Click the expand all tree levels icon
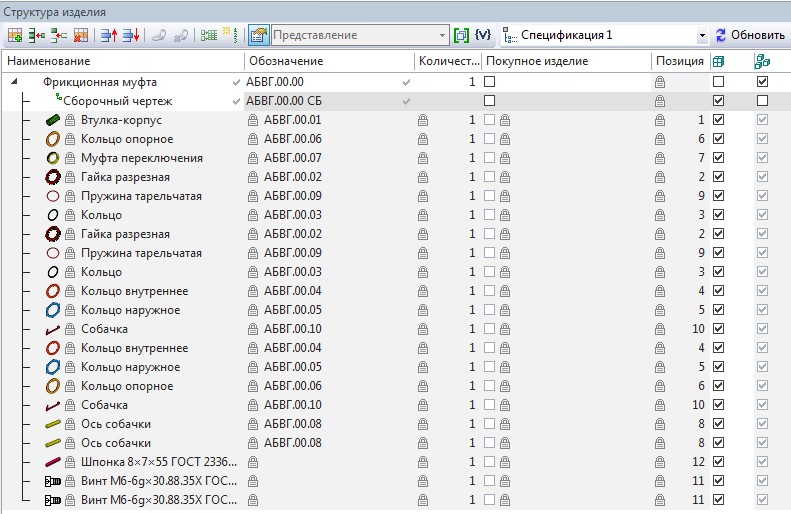 coord(208,35)
